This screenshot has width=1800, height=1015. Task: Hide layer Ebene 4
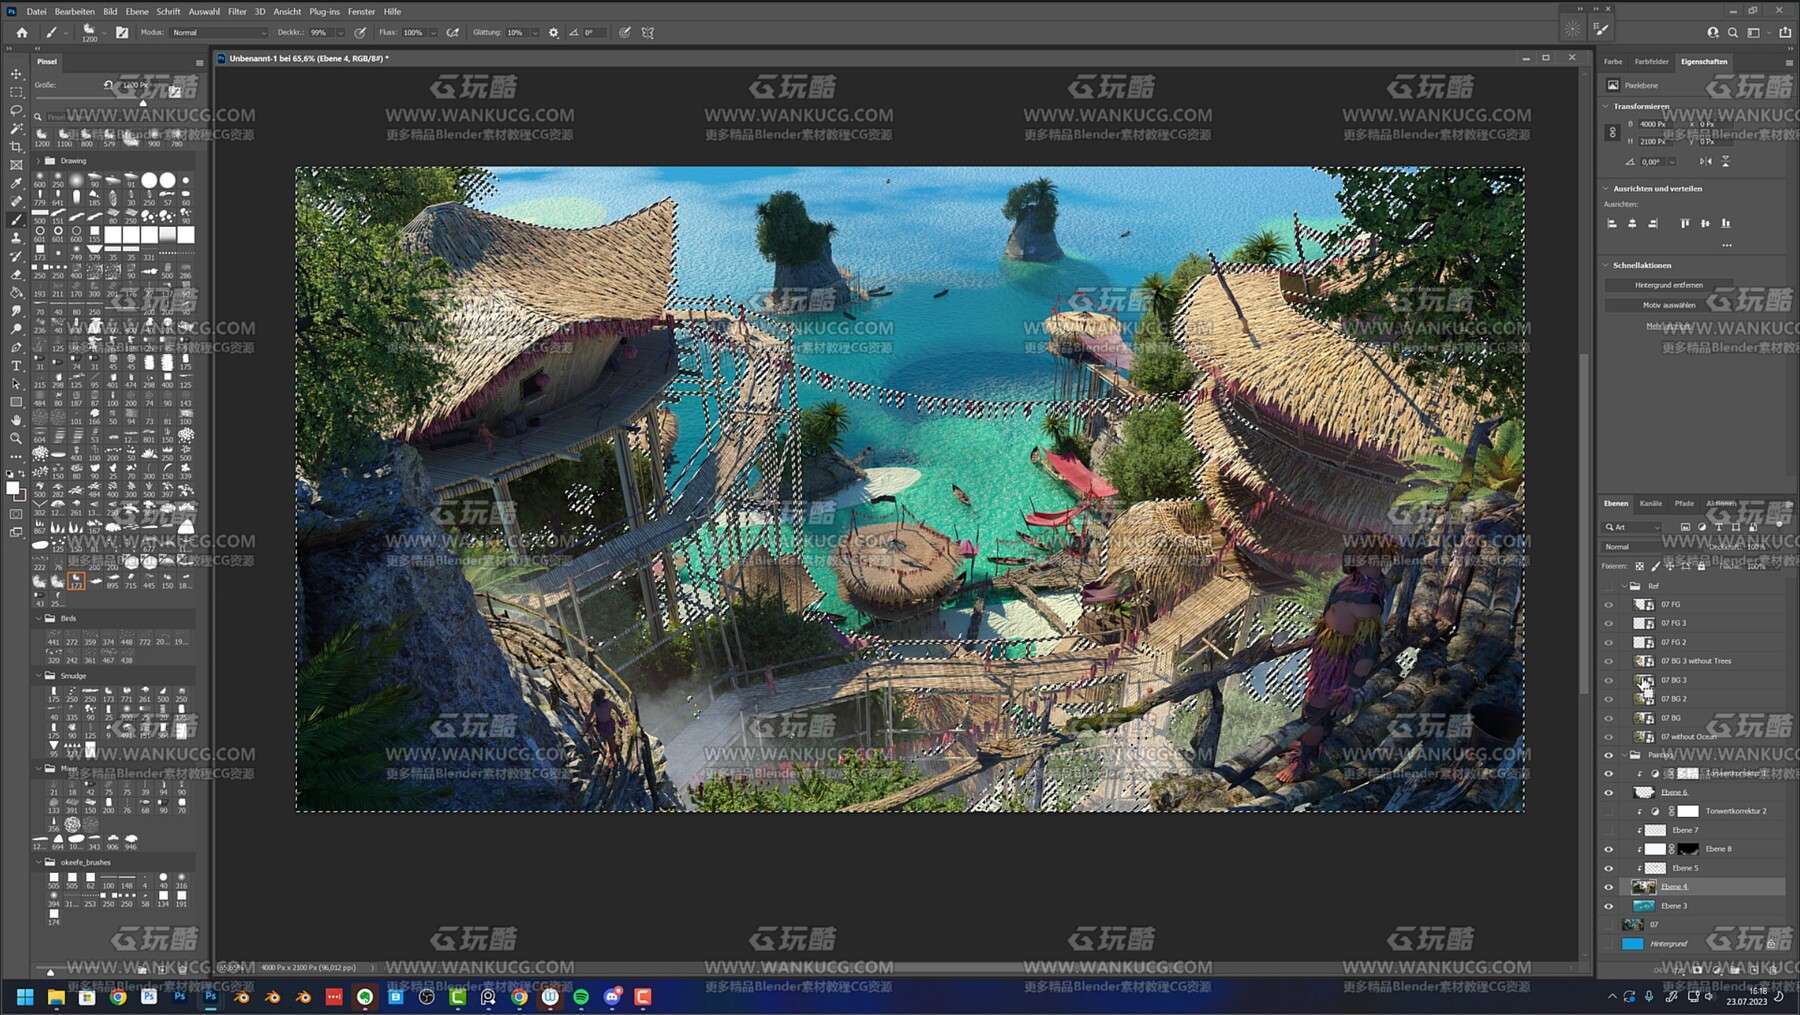point(1609,887)
